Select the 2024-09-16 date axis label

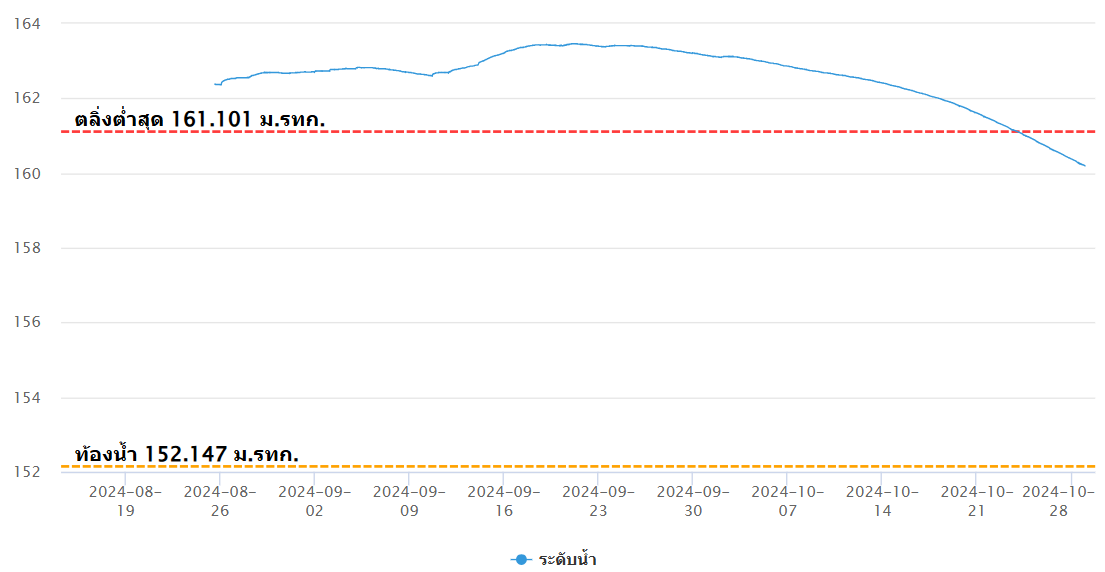click(504, 502)
